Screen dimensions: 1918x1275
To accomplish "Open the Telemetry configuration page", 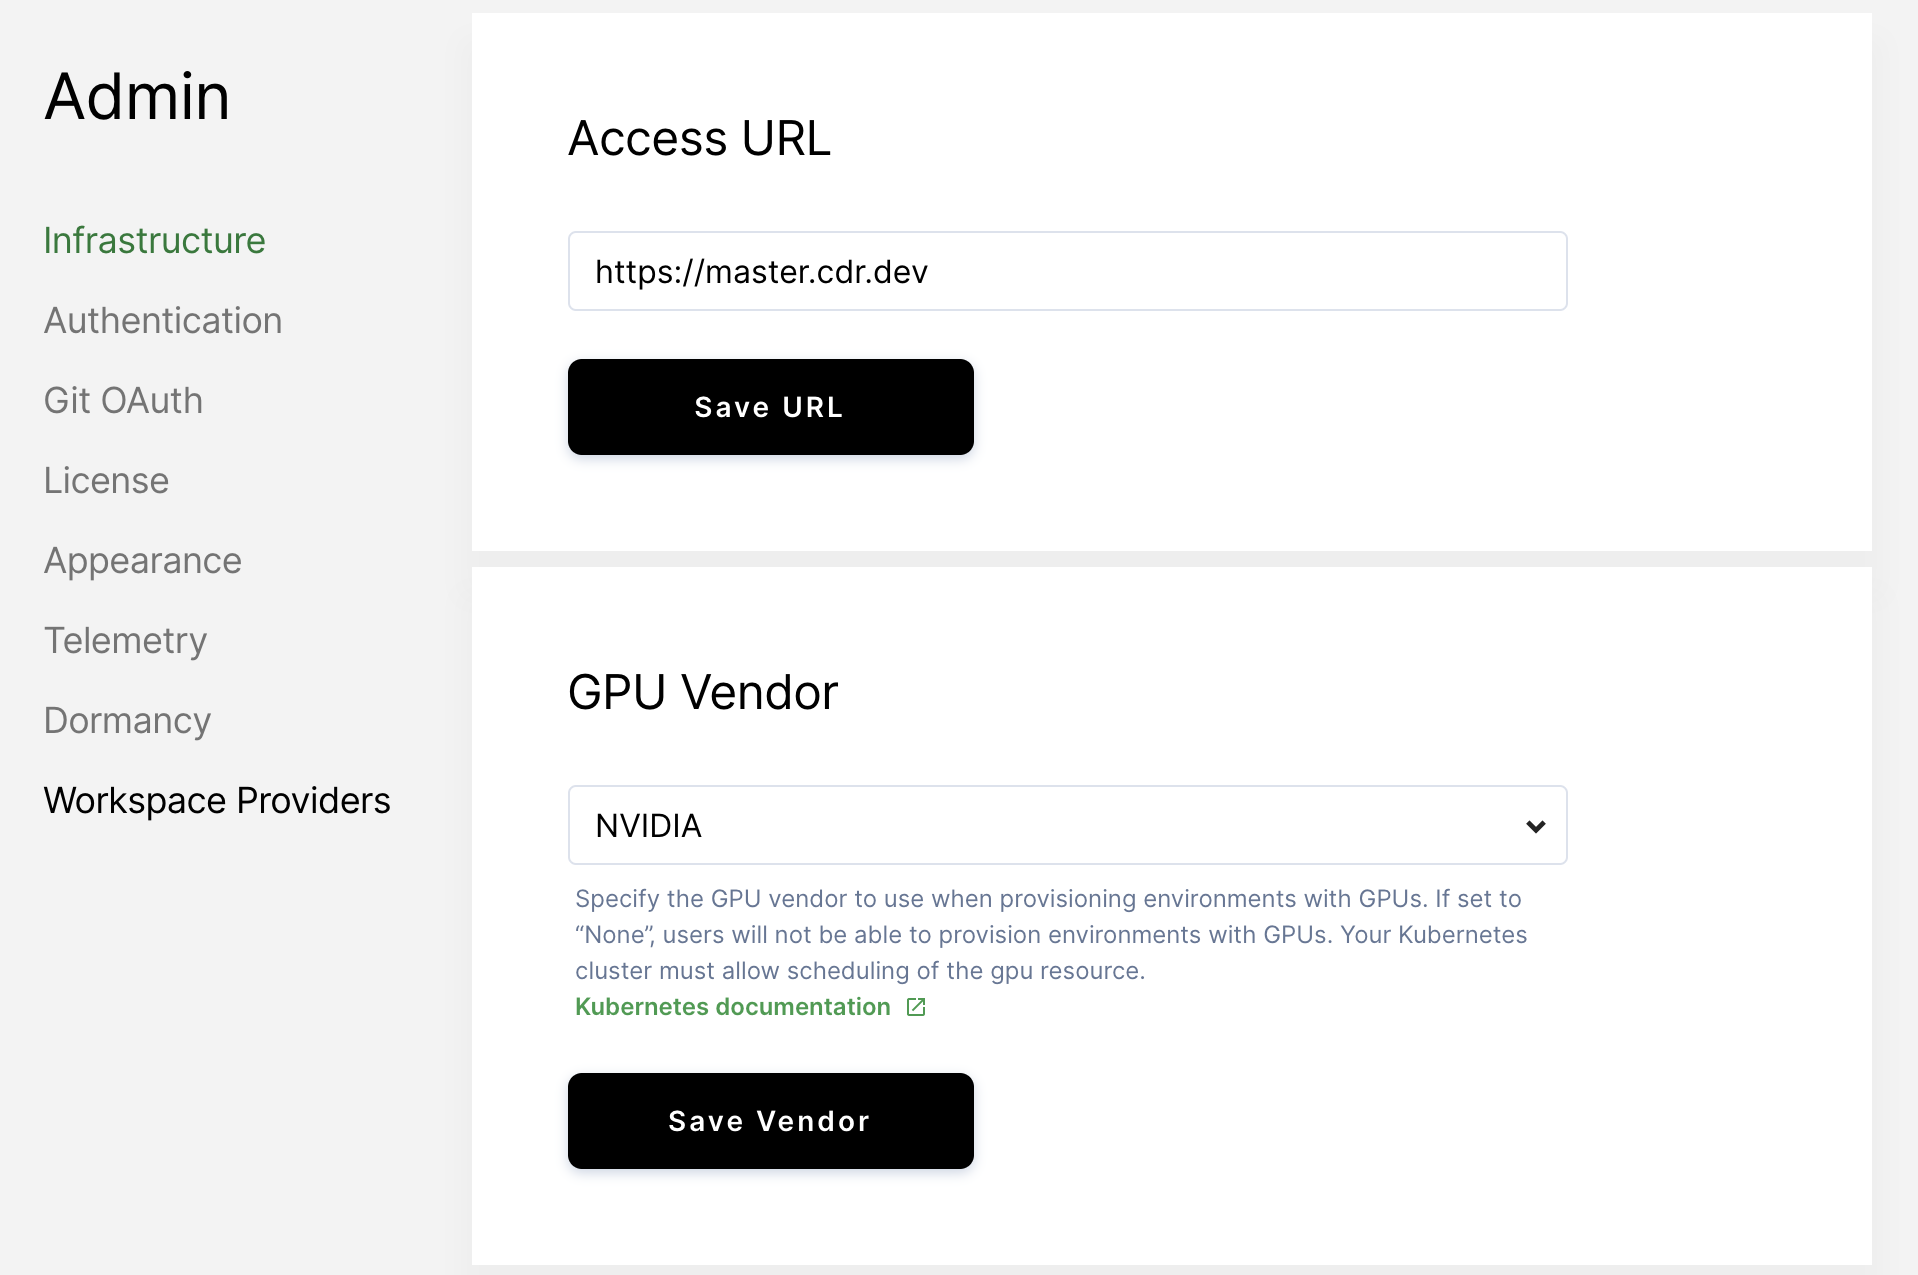I will coord(125,641).
